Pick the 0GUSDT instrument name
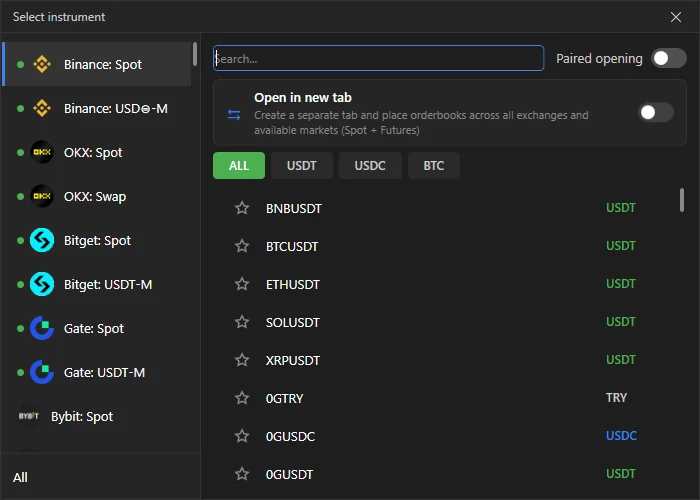700x500 pixels. pyautogui.click(x=289, y=474)
